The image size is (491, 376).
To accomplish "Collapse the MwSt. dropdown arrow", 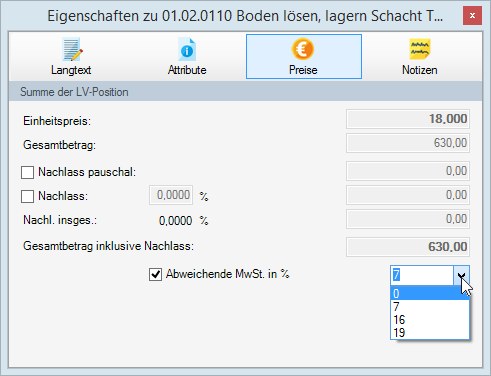I will [461, 275].
